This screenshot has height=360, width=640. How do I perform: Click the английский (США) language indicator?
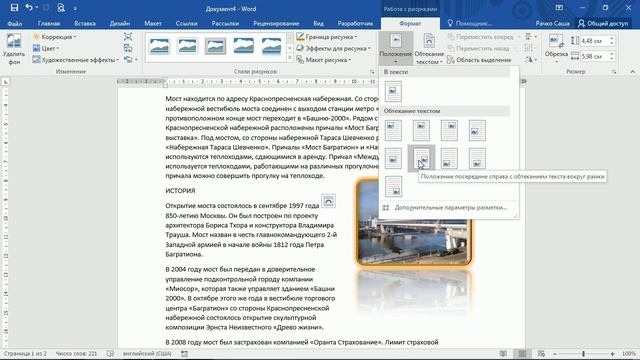coord(147,353)
